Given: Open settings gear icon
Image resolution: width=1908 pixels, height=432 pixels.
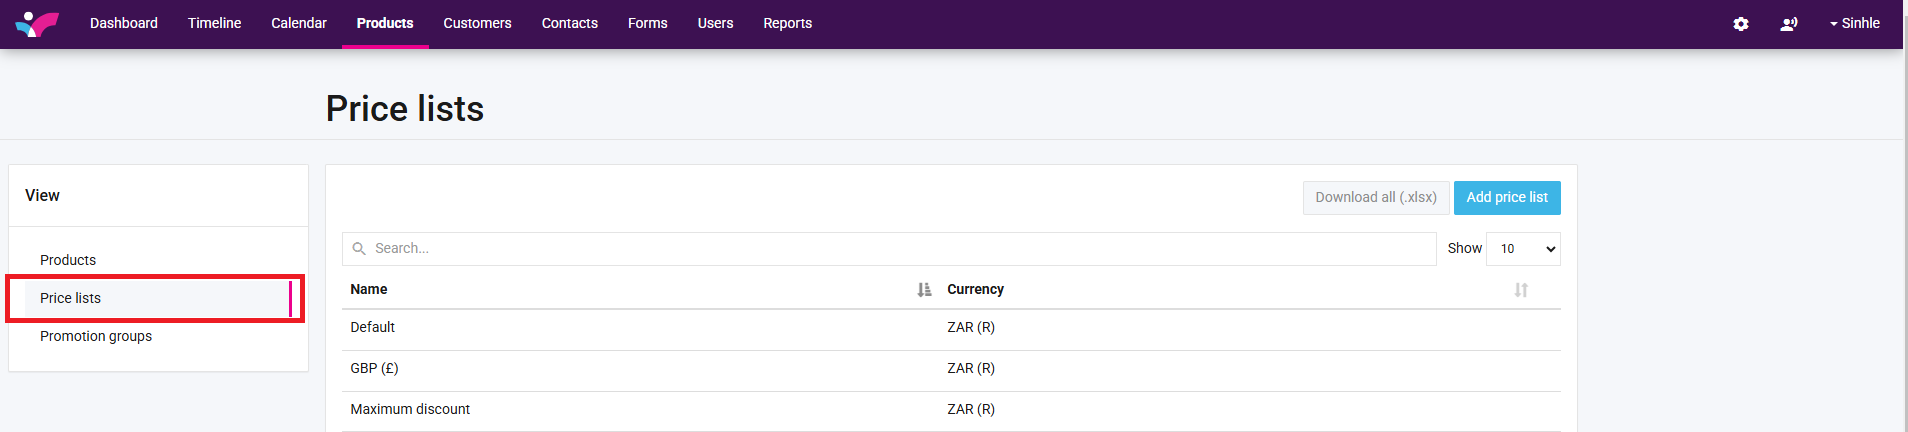Looking at the screenshot, I should (x=1741, y=24).
